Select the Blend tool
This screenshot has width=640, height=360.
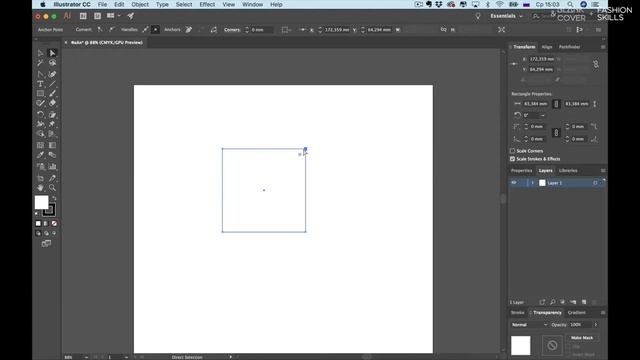click(52, 155)
